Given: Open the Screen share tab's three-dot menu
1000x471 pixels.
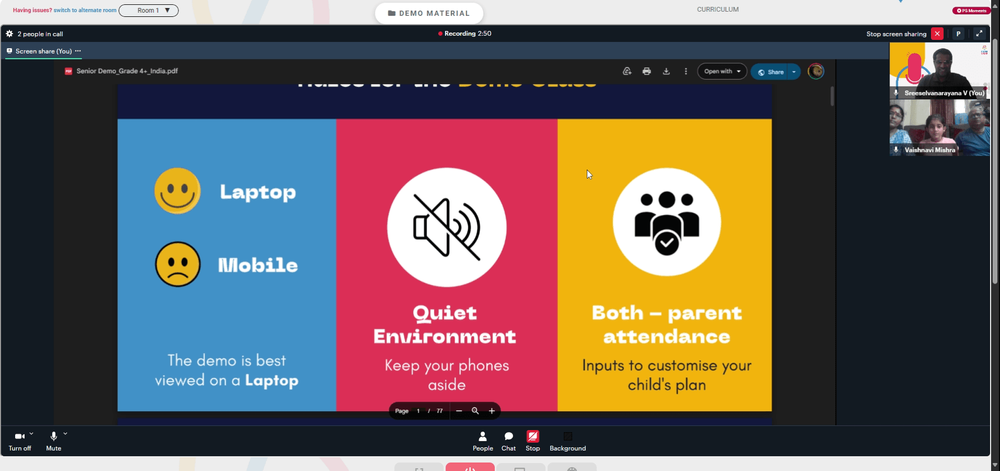Looking at the screenshot, I should point(78,51).
